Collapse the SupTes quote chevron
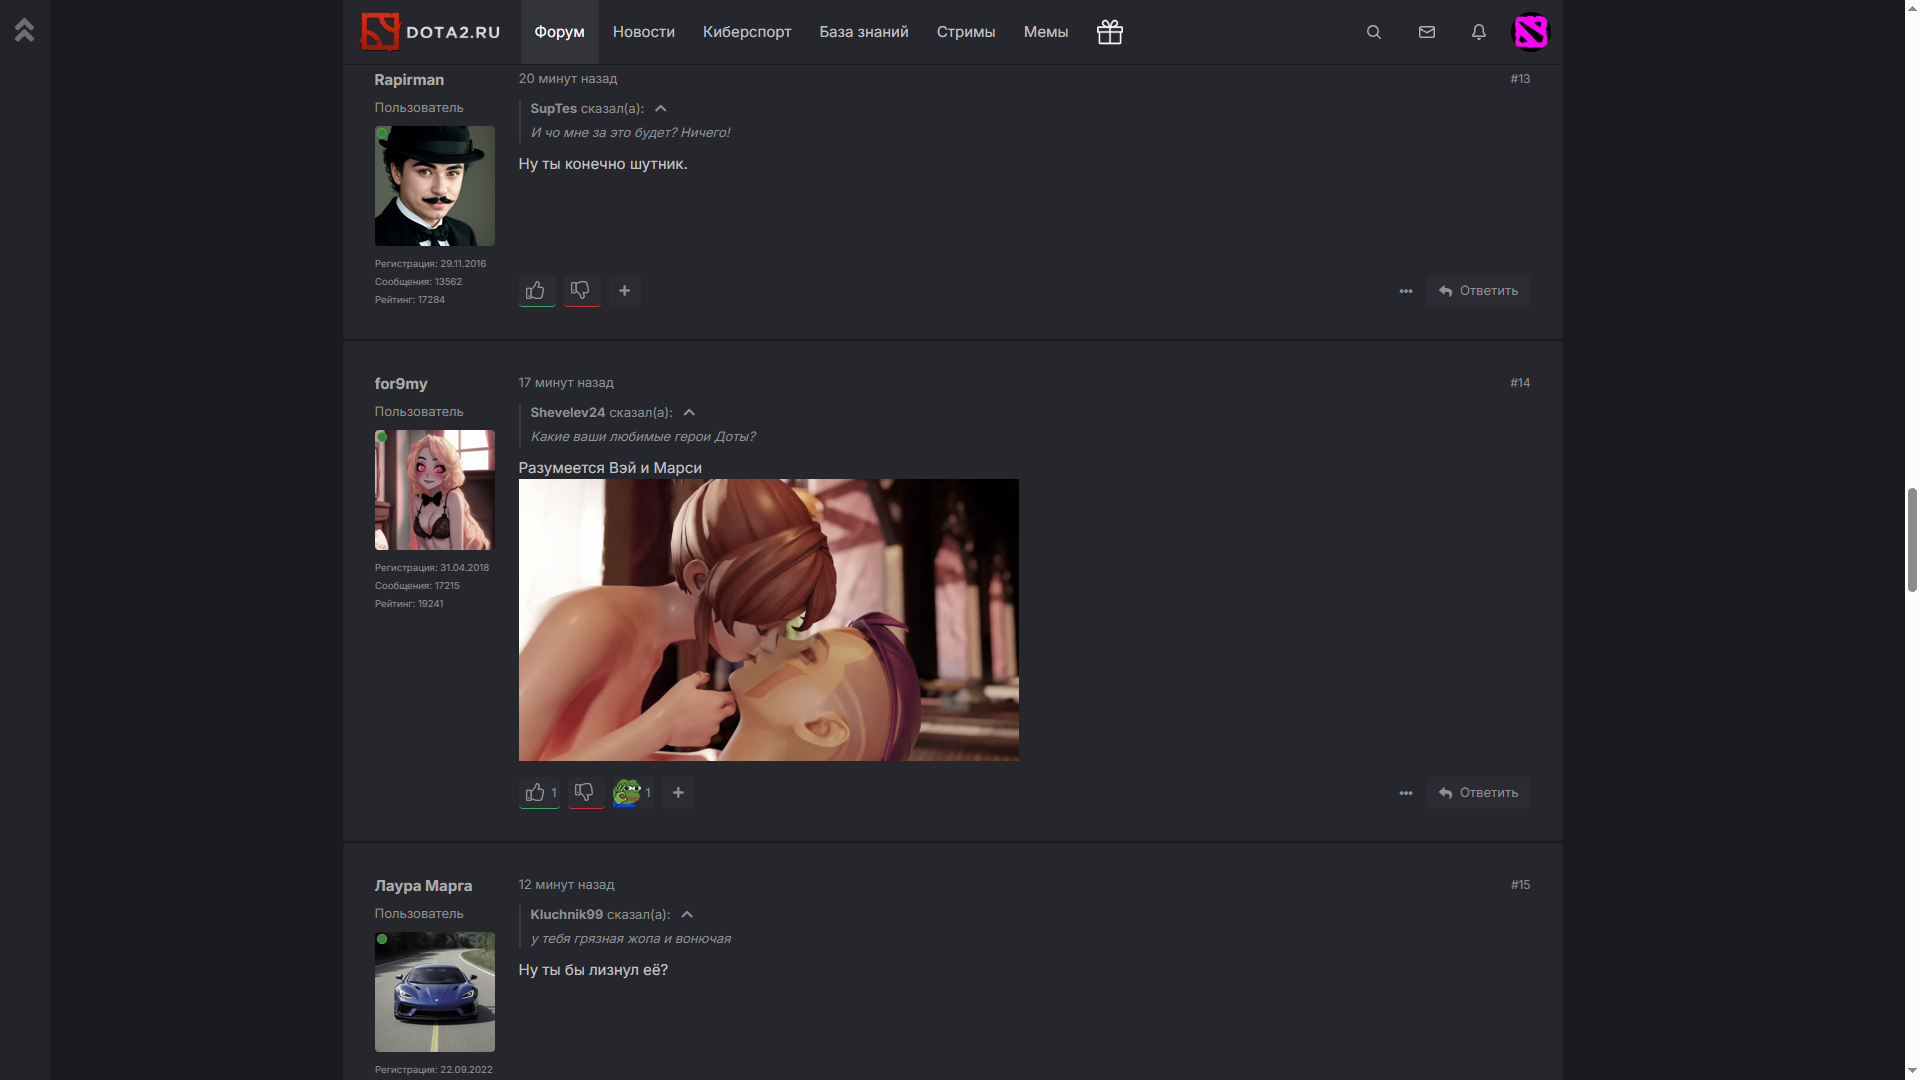The image size is (1920, 1080). pos(660,108)
